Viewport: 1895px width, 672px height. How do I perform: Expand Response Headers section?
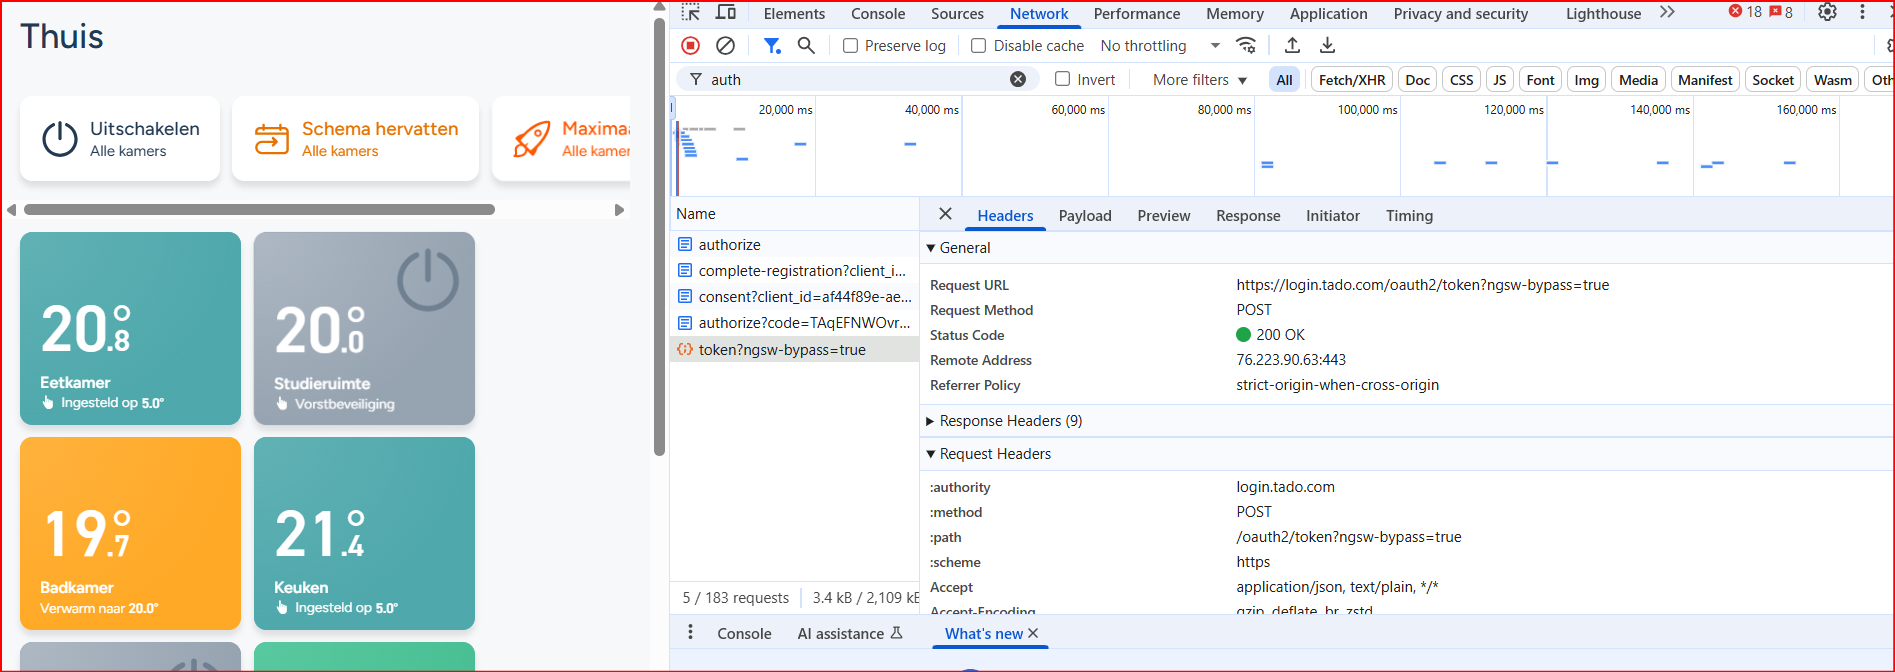click(x=1010, y=421)
